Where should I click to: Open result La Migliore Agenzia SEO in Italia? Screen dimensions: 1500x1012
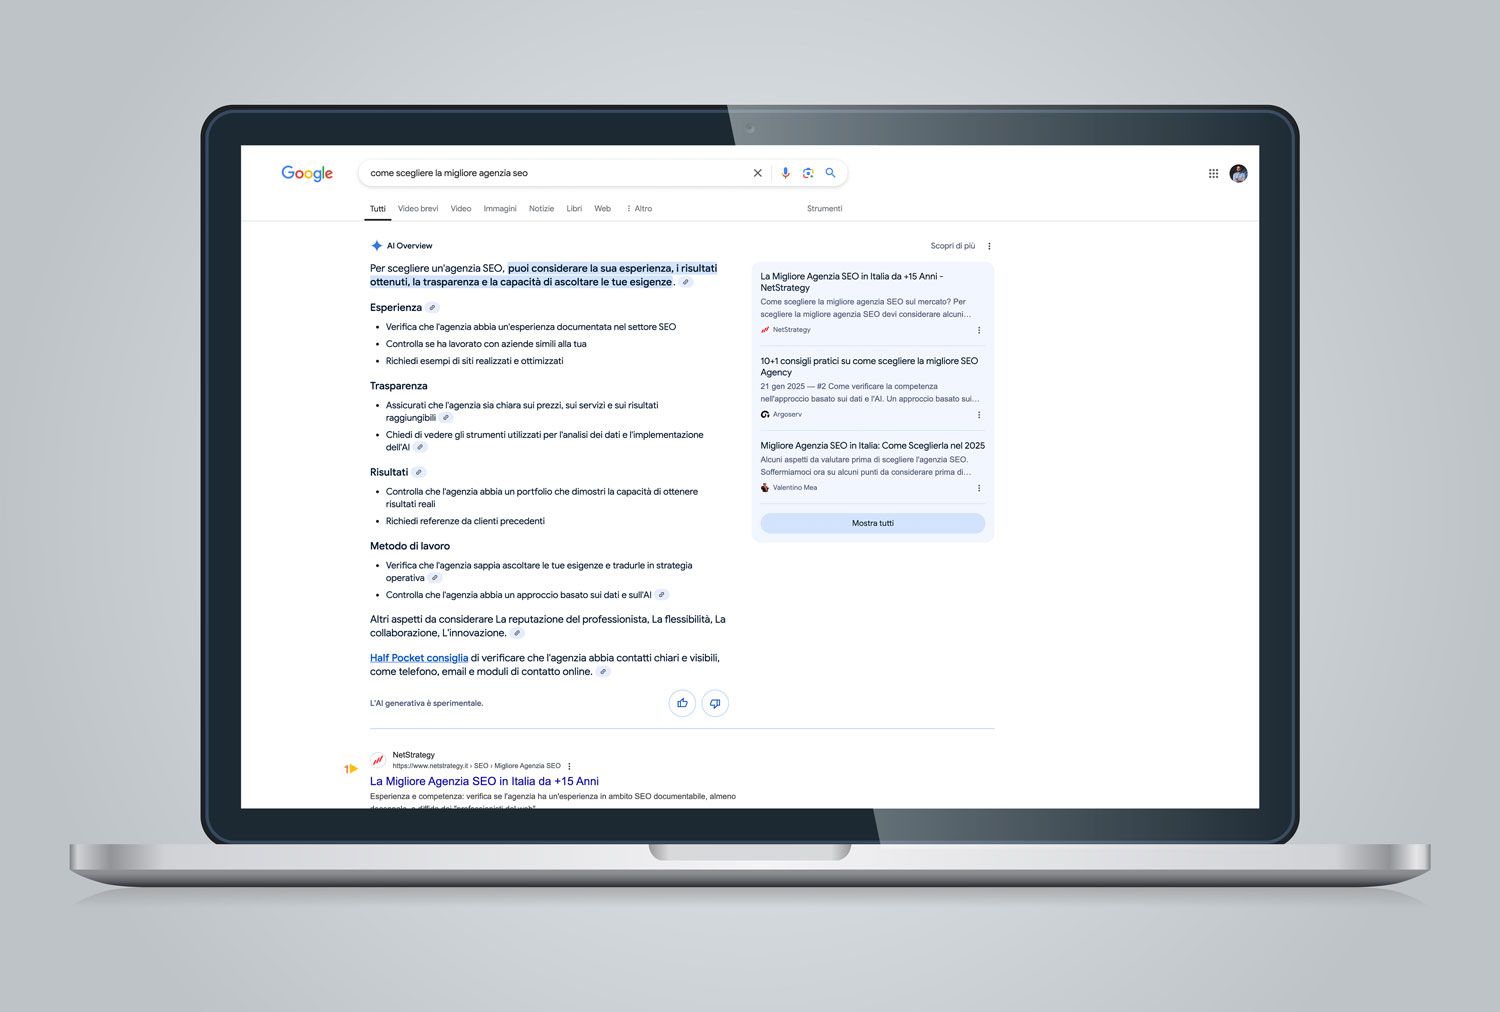(484, 781)
